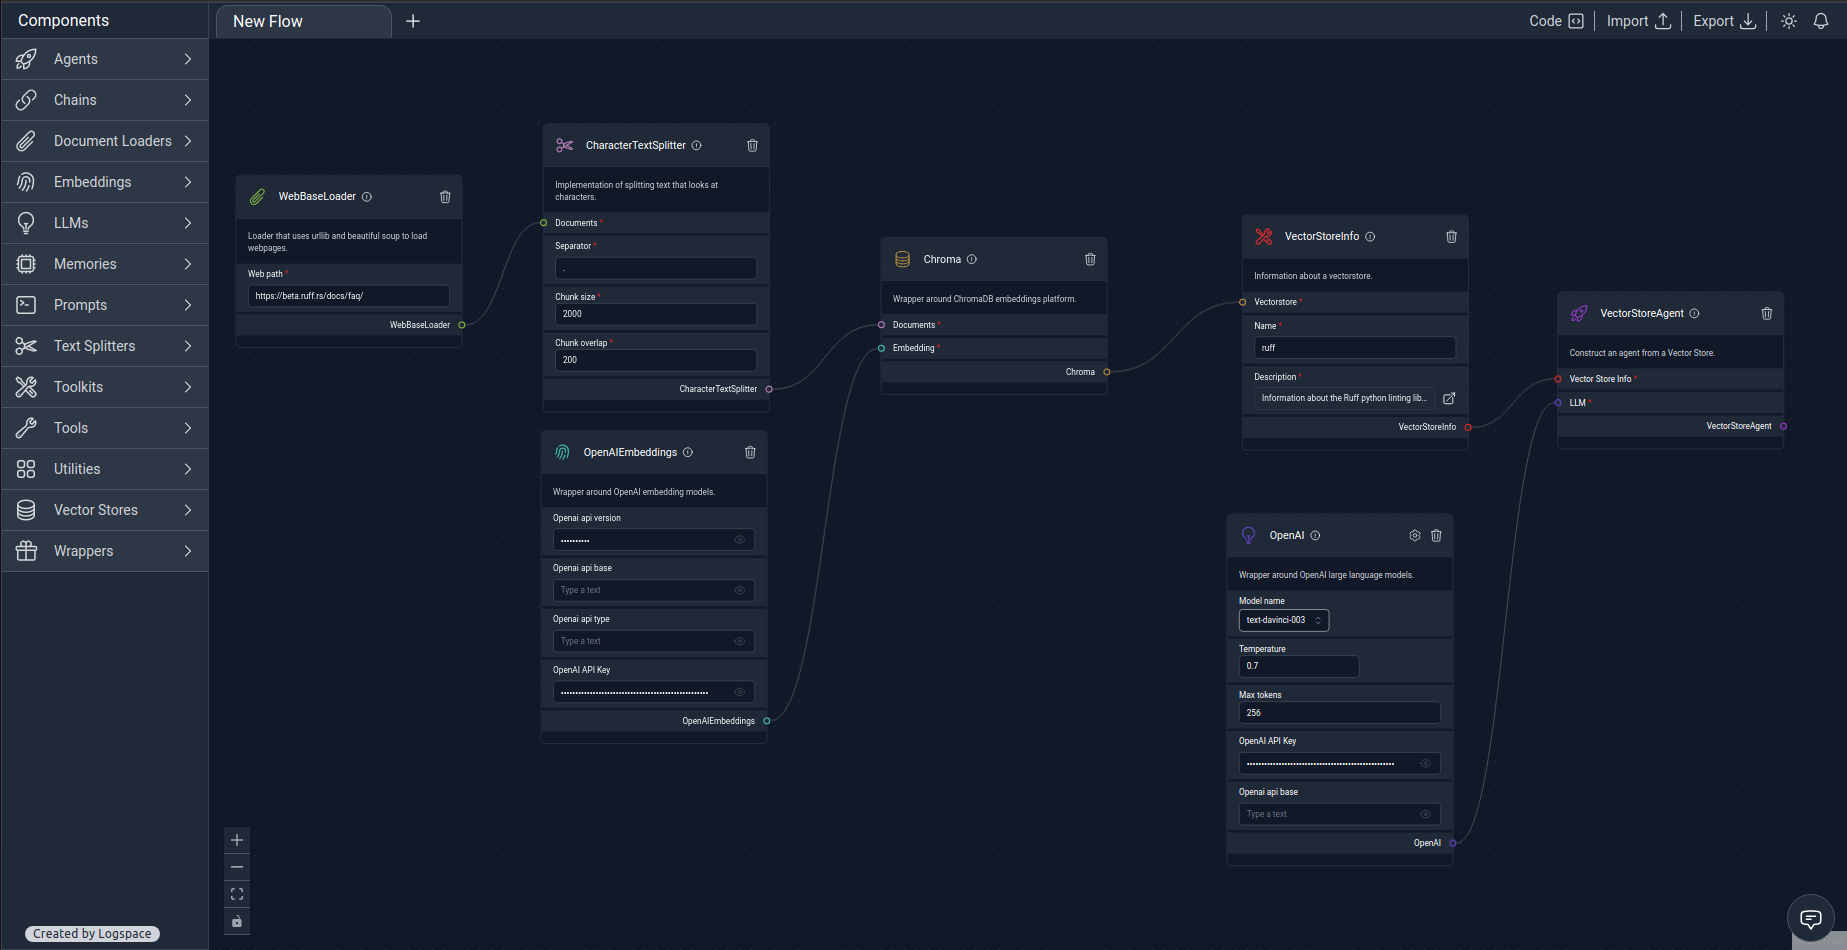1847x950 pixels.
Task: Reveal Openai api version value
Action: click(740, 540)
